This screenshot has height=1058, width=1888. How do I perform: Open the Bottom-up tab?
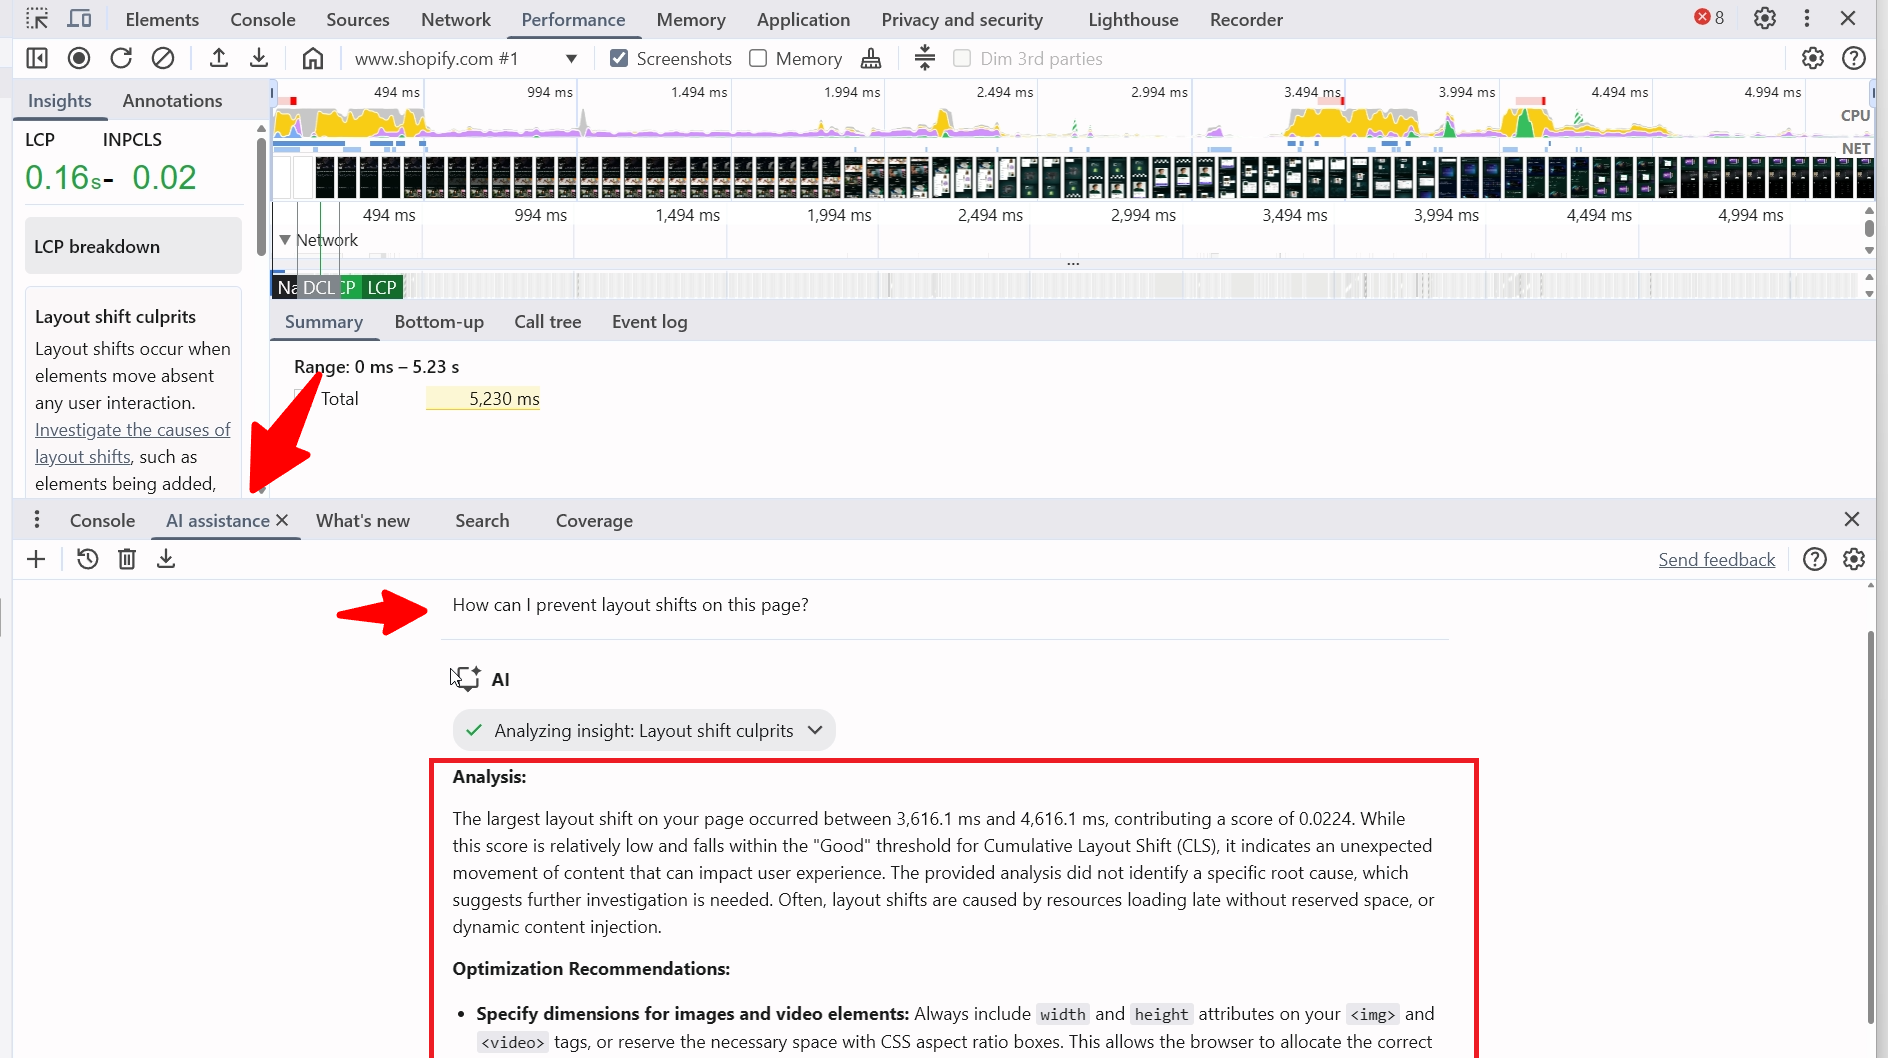pos(439,322)
